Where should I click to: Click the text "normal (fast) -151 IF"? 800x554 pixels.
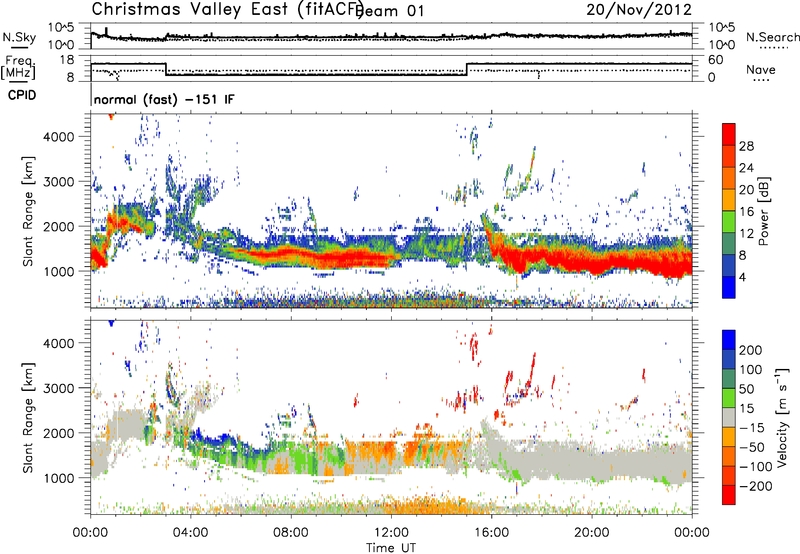click(164, 99)
